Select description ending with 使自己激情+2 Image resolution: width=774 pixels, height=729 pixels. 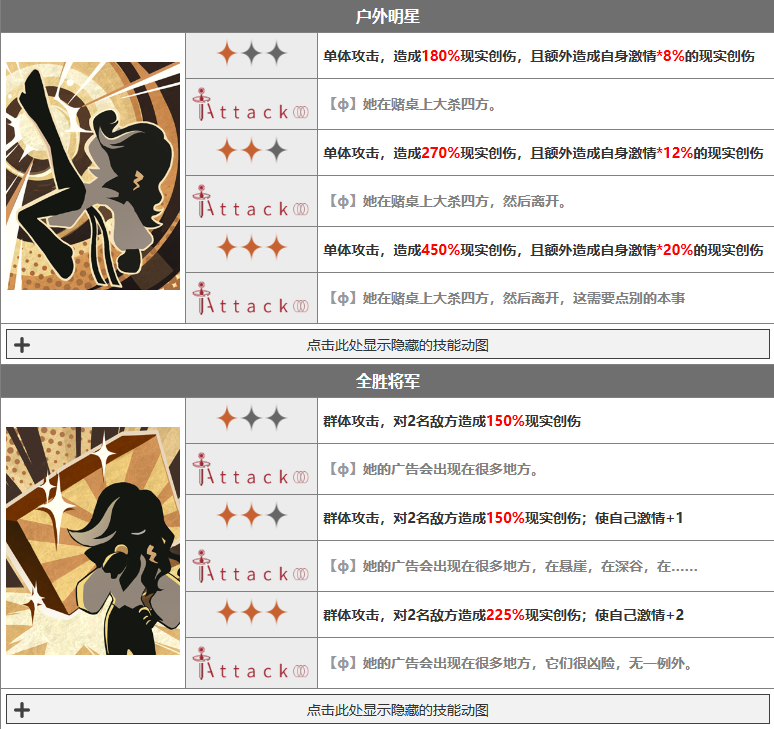[x=503, y=615]
